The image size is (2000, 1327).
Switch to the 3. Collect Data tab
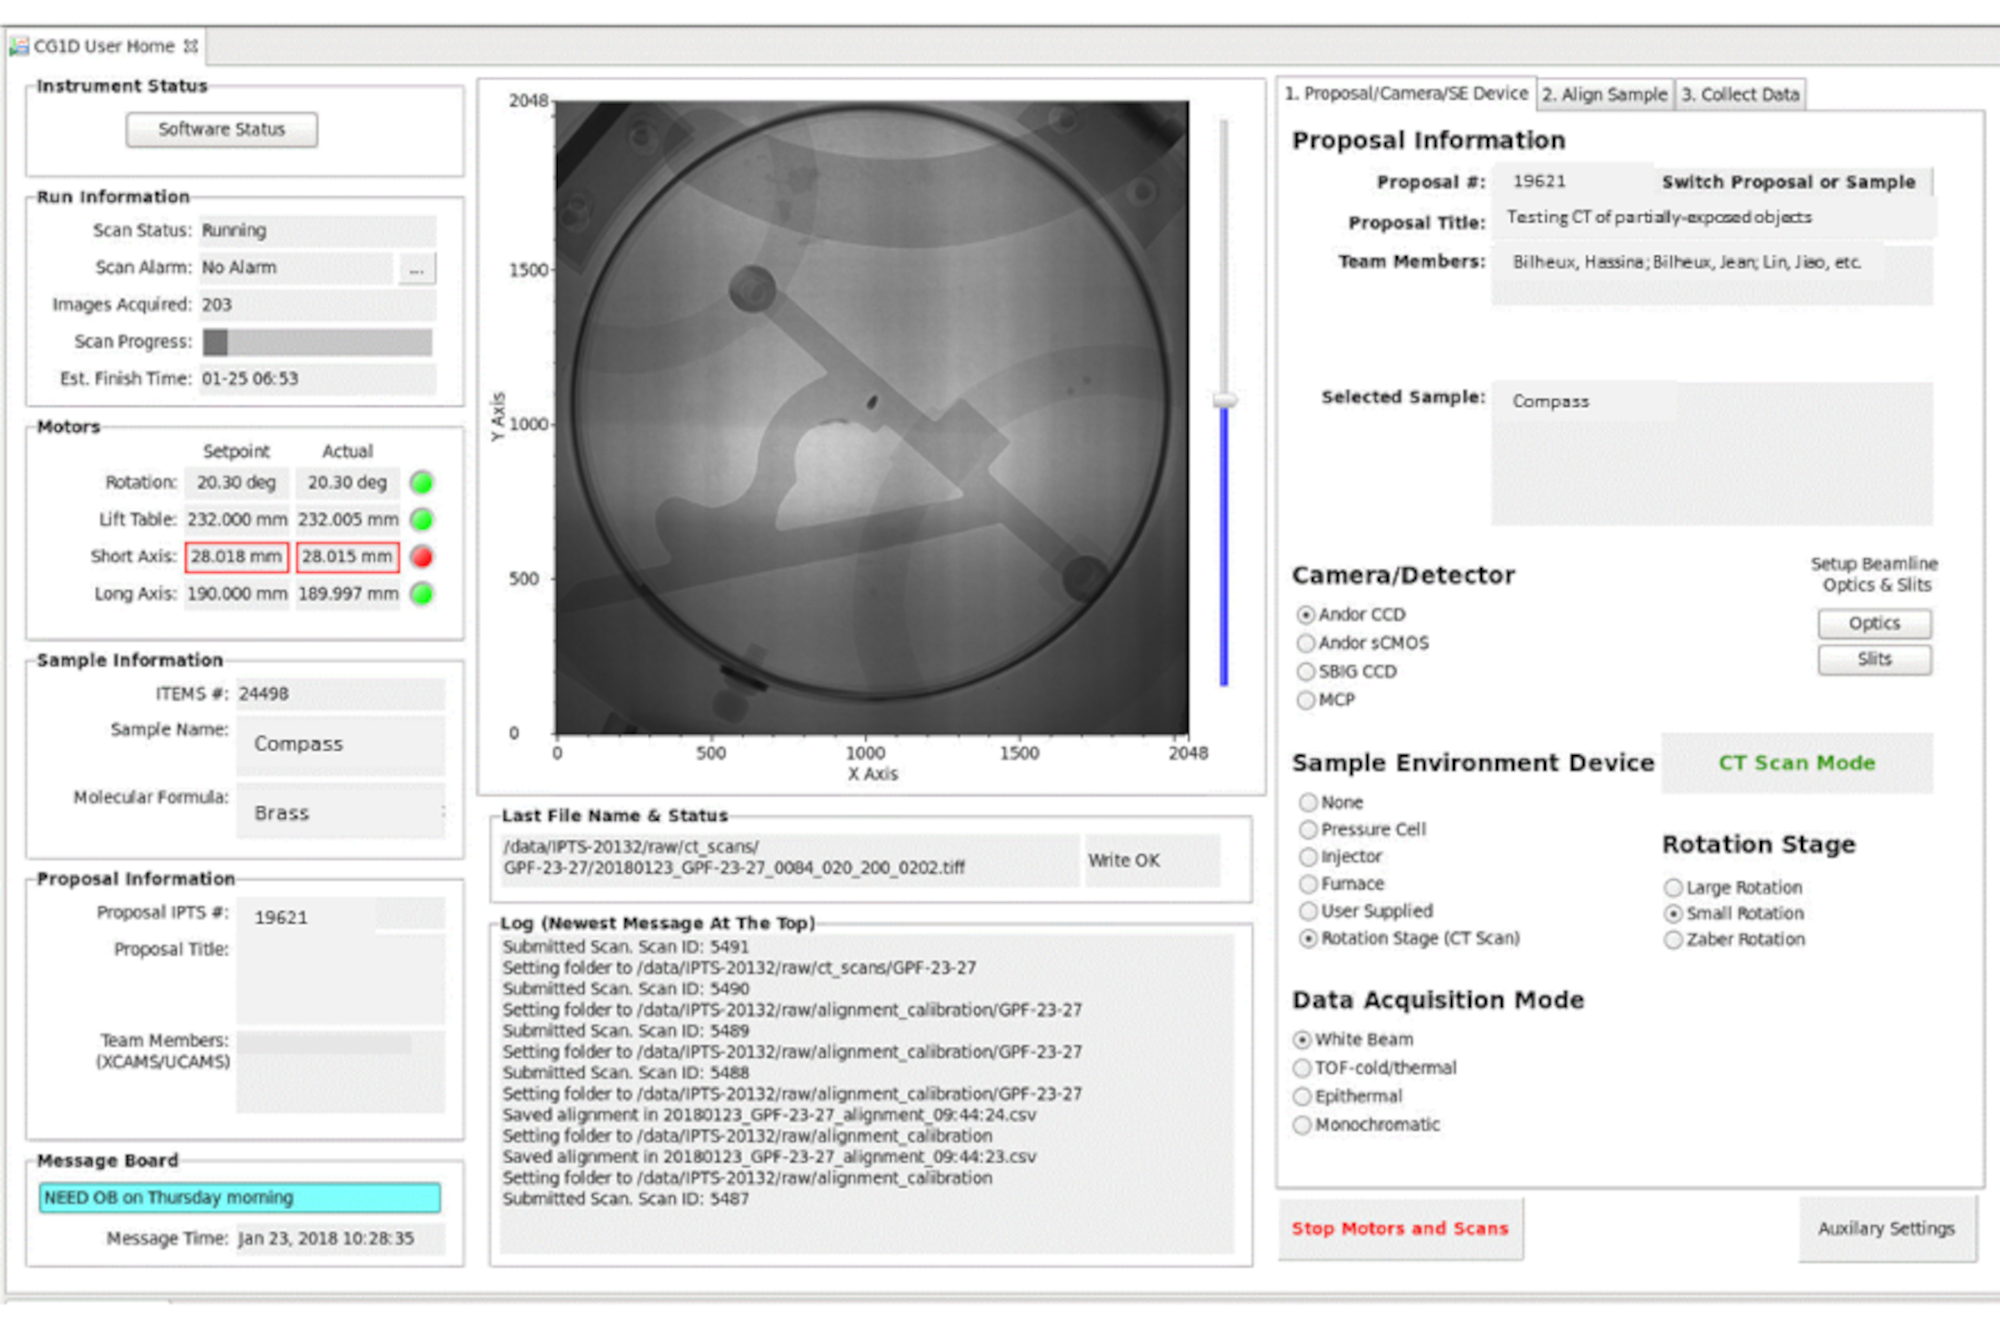click(1740, 94)
